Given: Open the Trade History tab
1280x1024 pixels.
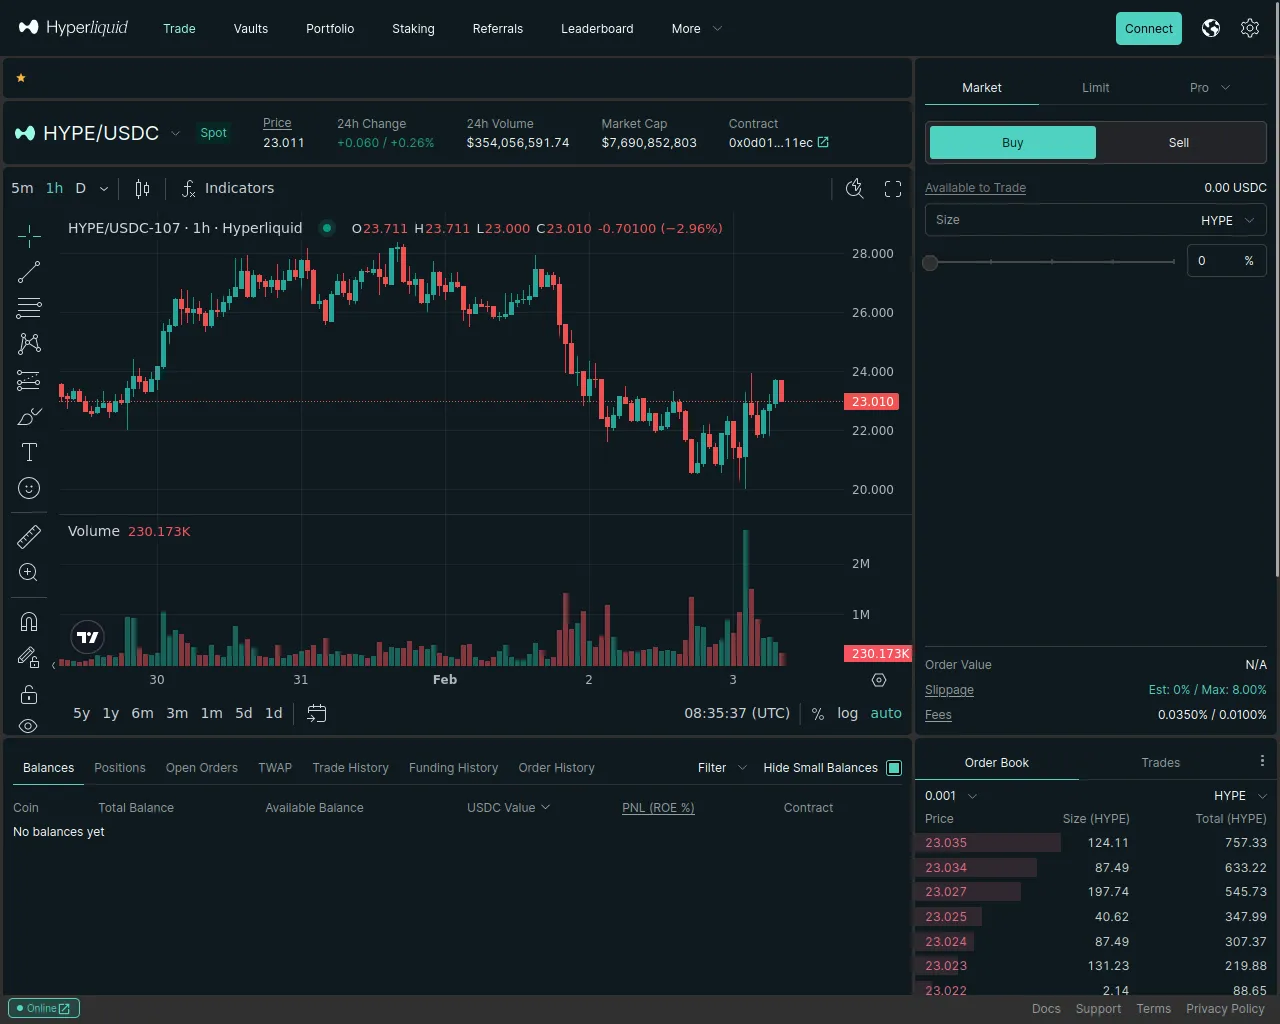Looking at the screenshot, I should (x=350, y=768).
